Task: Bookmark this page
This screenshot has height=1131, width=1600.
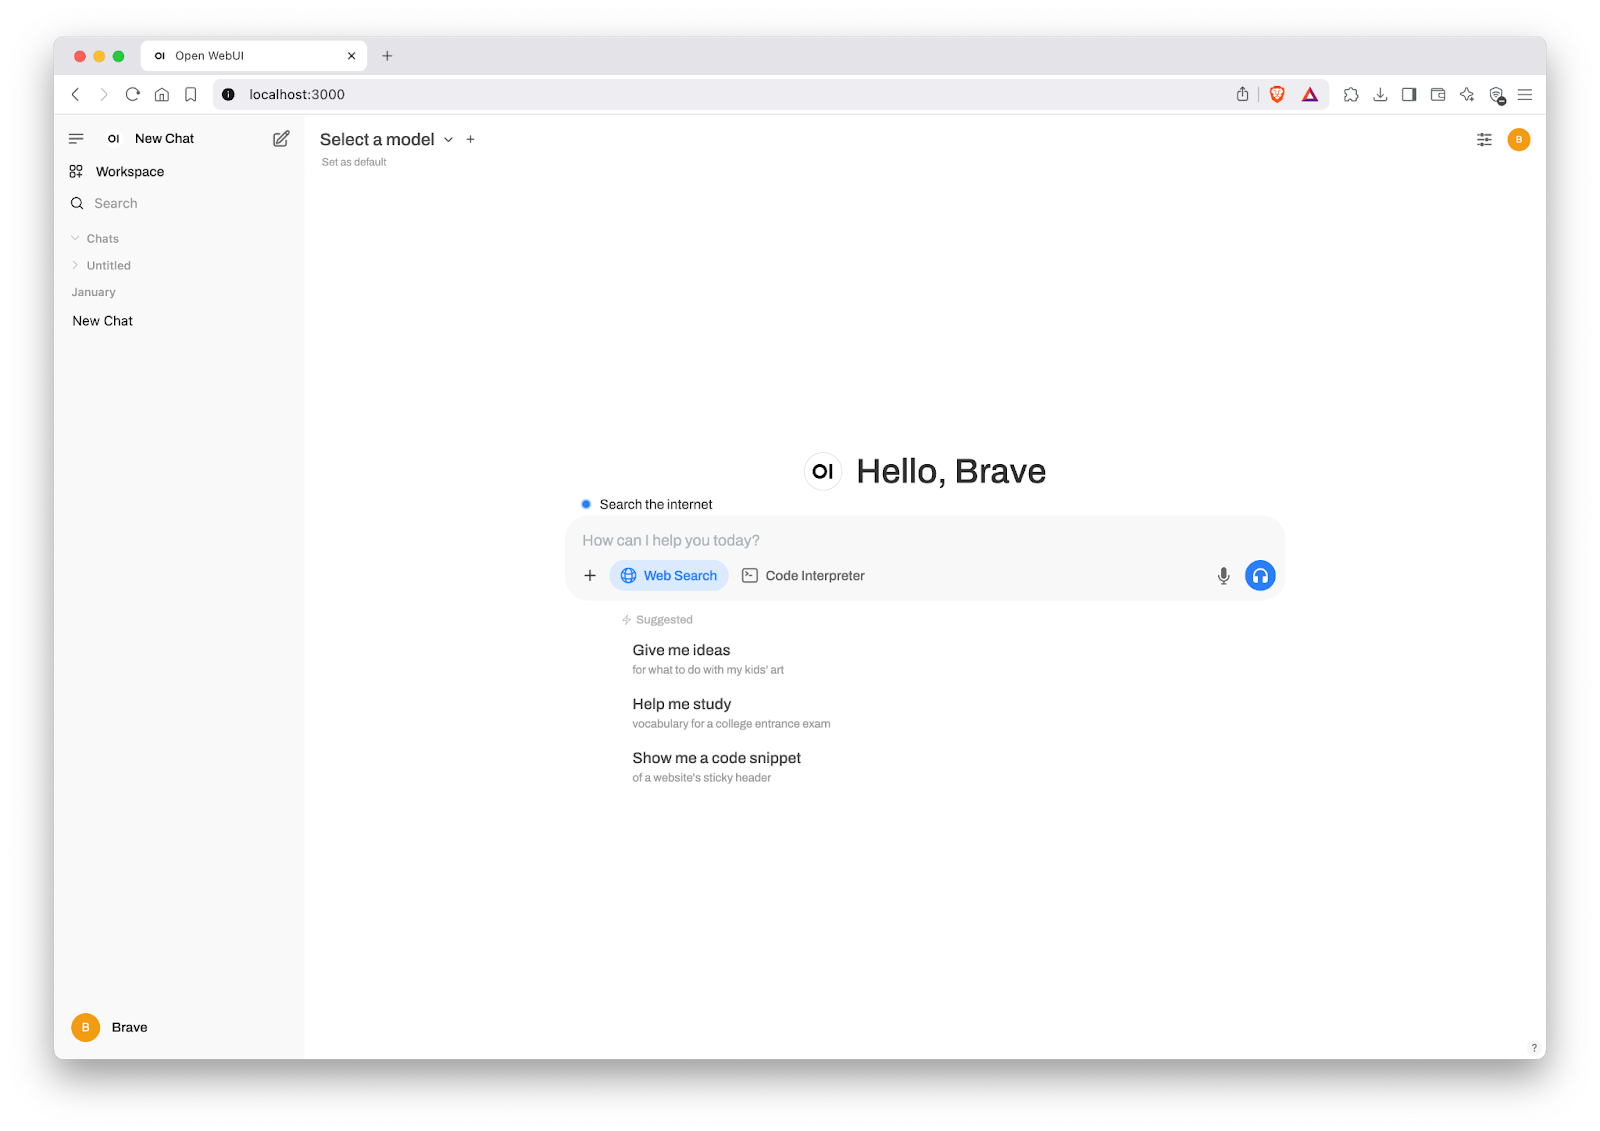Action: (x=191, y=94)
